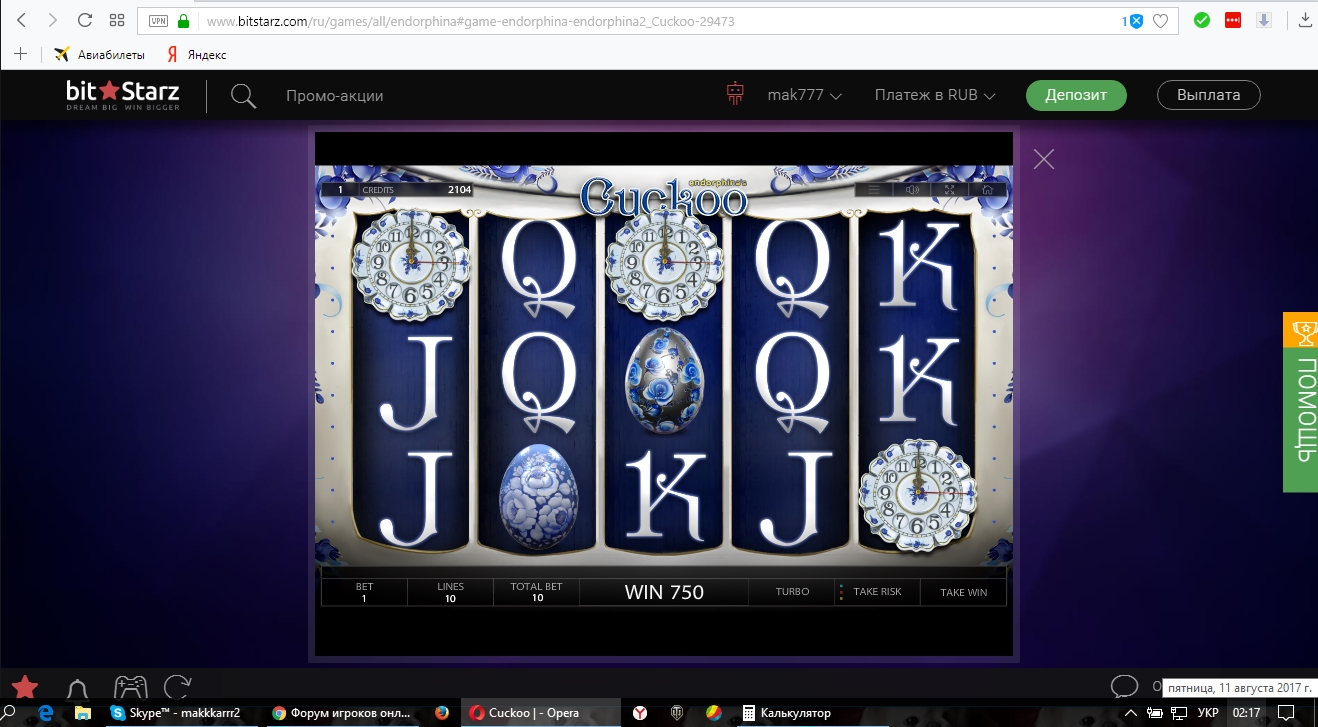This screenshot has width=1318, height=727.
Task: Open the slot game menu icon
Action: (874, 190)
